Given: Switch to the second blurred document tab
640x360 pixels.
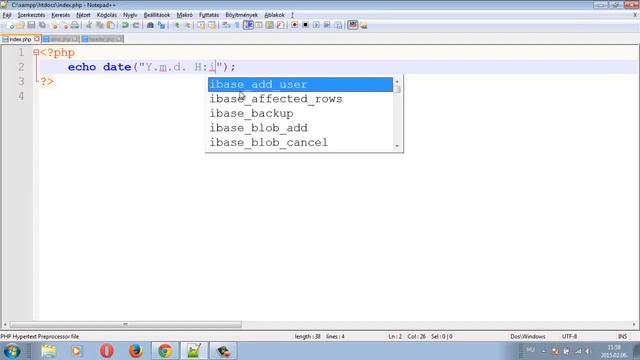Looking at the screenshot, I should 60,39.
